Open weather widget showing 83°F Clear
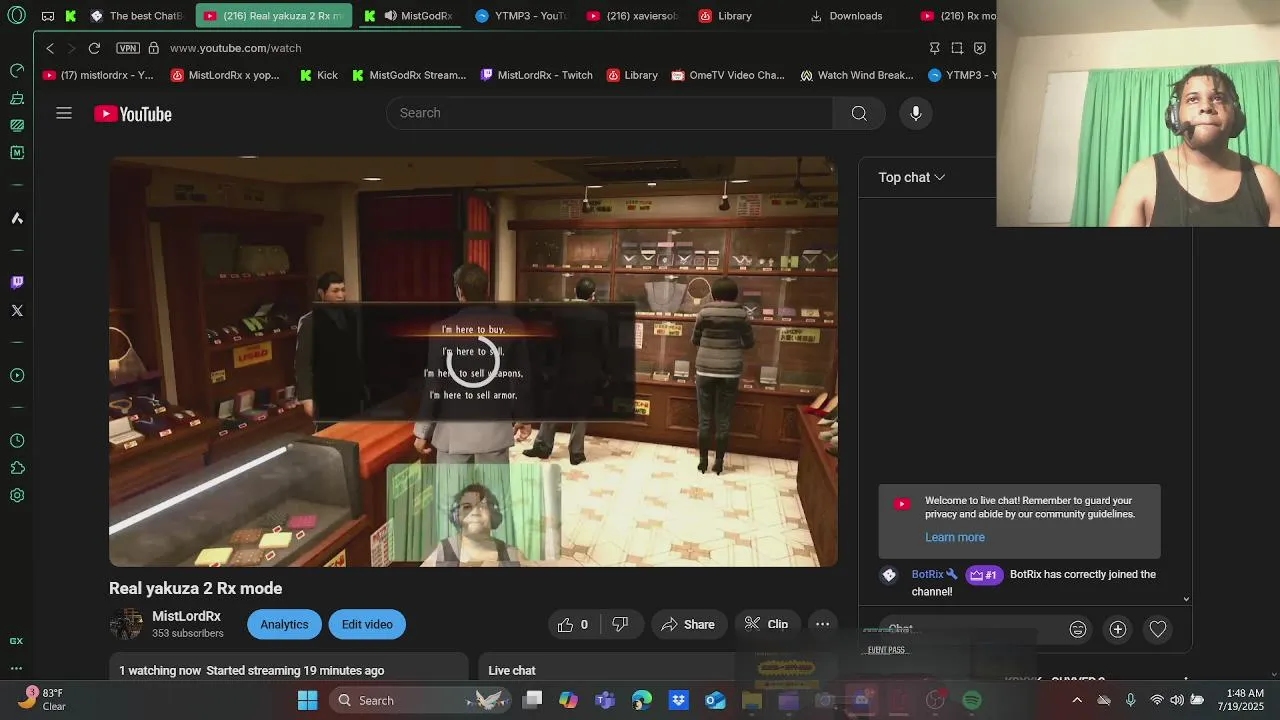The width and height of the screenshot is (1280, 720). 42,699
